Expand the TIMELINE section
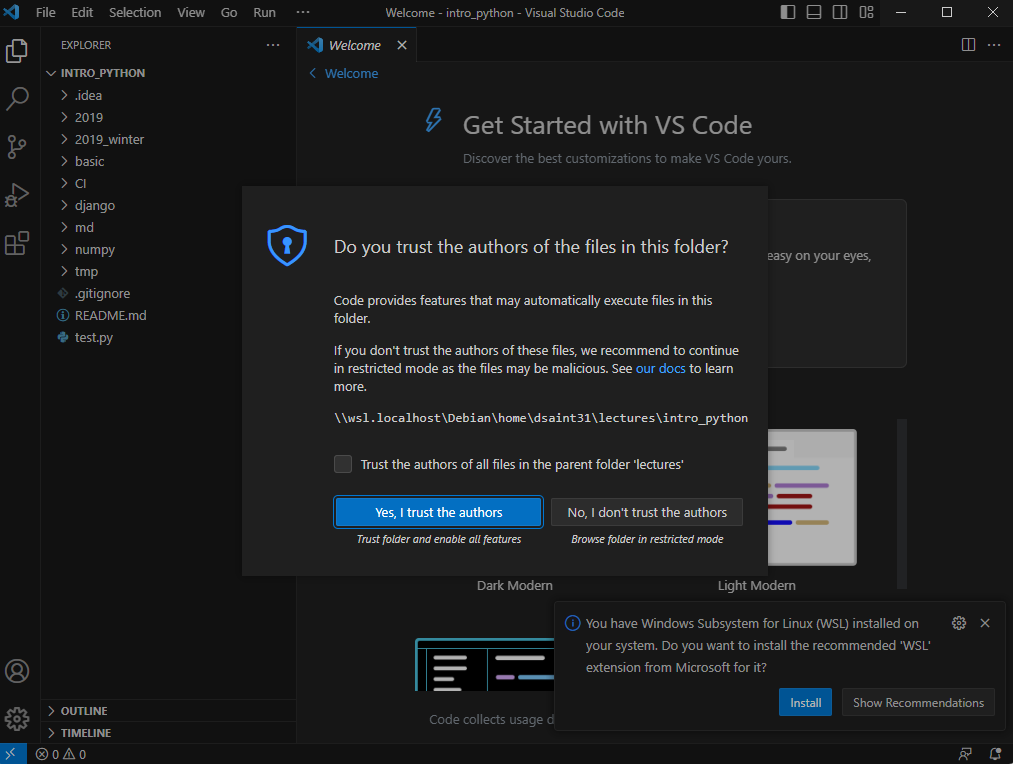1013x764 pixels. (168, 732)
